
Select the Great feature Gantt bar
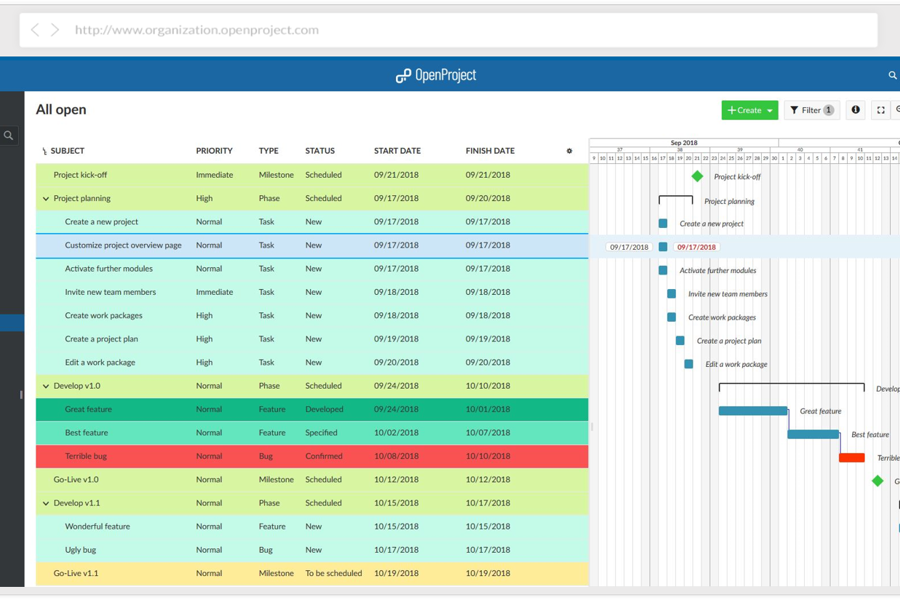pos(753,411)
